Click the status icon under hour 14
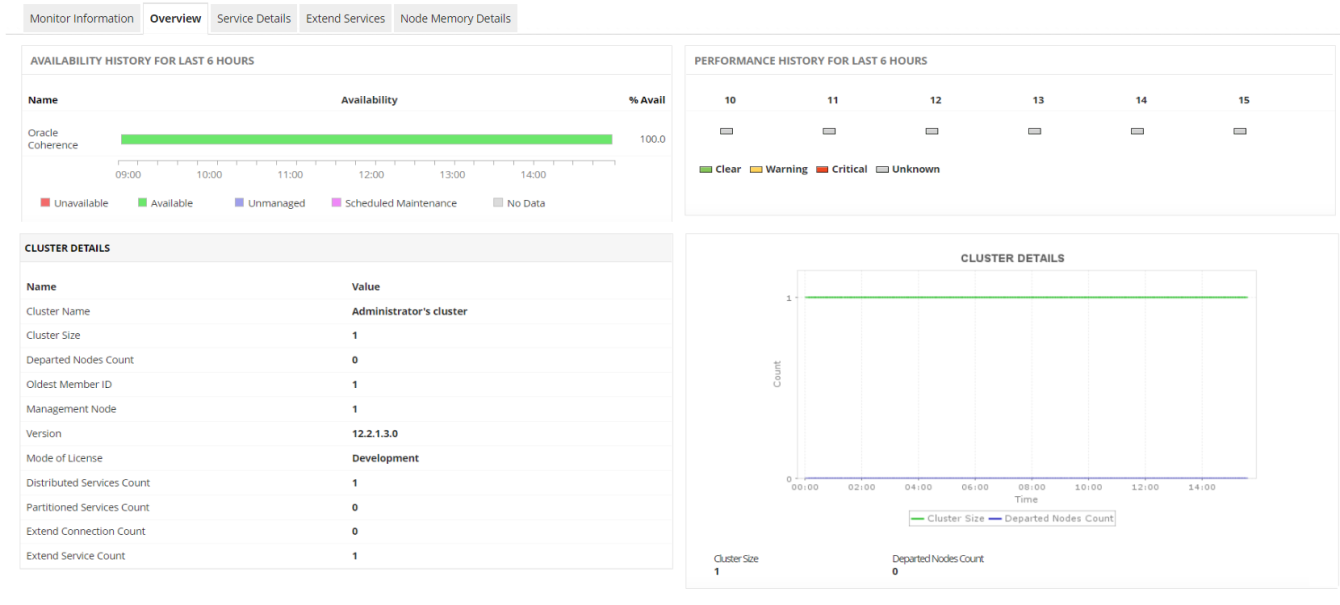This screenshot has width=1340, height=605. [1137, 131]
